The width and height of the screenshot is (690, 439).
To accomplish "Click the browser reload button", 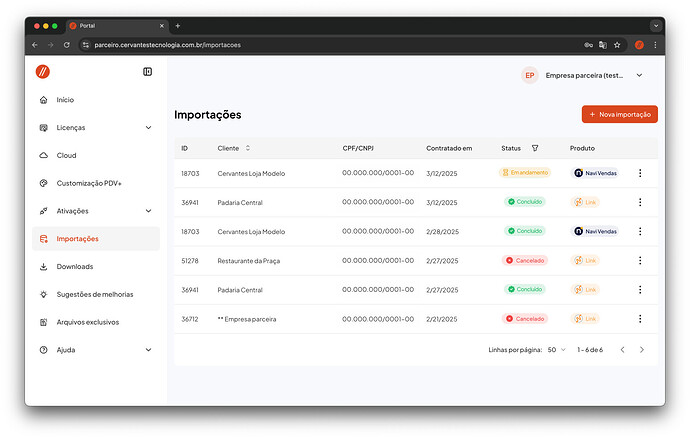I will (67, 45).
